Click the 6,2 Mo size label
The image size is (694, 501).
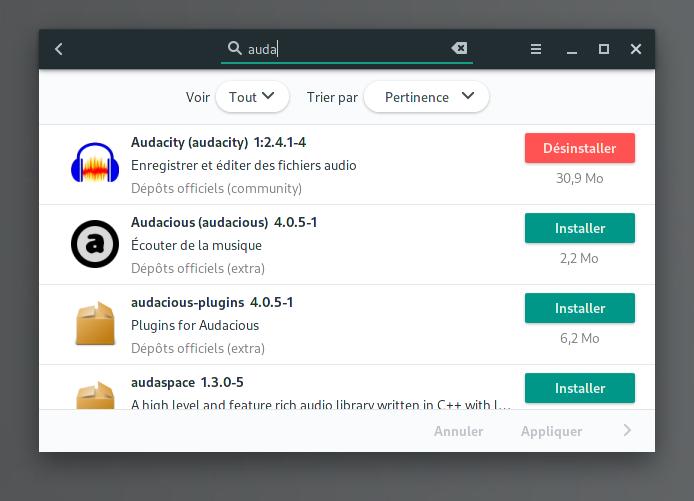(580, 339)
